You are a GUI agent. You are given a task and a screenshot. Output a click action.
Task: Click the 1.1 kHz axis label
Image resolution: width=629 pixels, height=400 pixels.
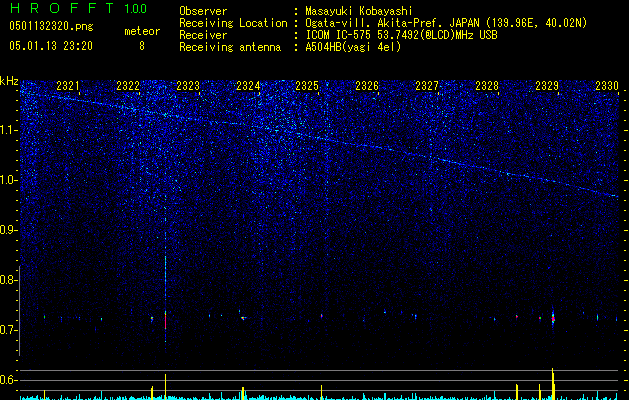coord(8,130)
